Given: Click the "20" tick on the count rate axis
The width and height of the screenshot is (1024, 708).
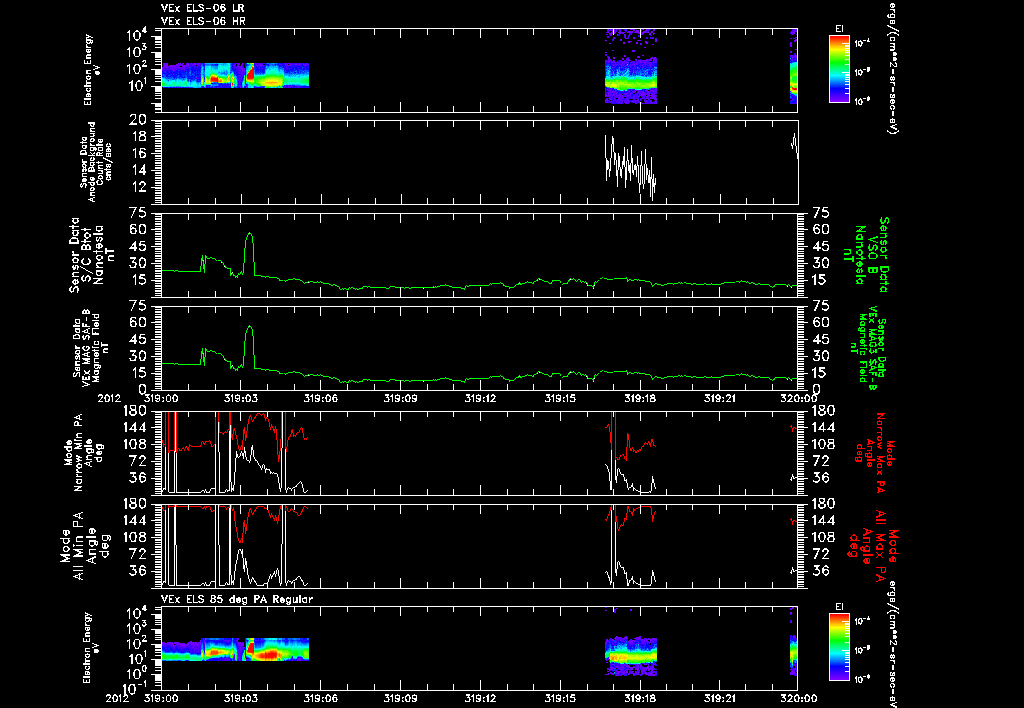Looking at the screenshot, I should click(138, 121).
